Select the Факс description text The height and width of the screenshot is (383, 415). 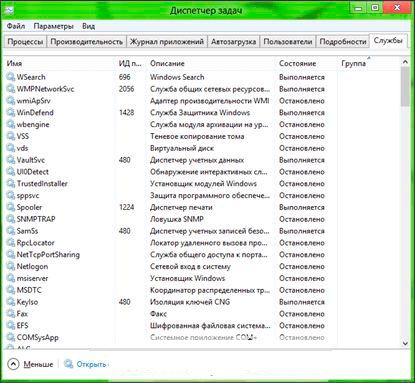point(158,314)
